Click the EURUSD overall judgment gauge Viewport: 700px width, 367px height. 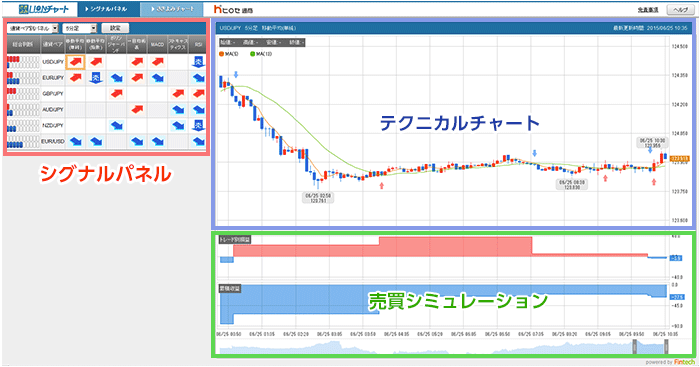(x=23, y=142)
